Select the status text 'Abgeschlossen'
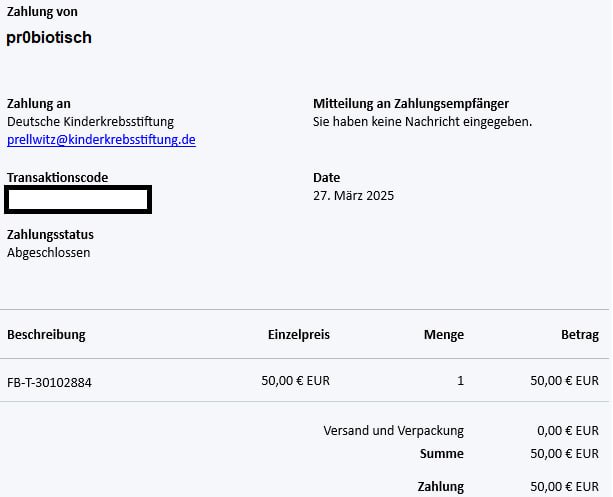The height and width of the screenshot is (497, 613). [48, 252]
